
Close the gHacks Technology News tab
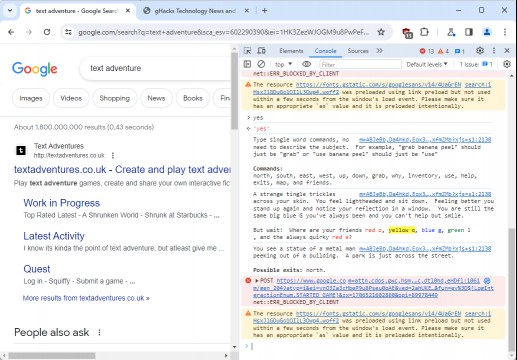tap(247, 11)
